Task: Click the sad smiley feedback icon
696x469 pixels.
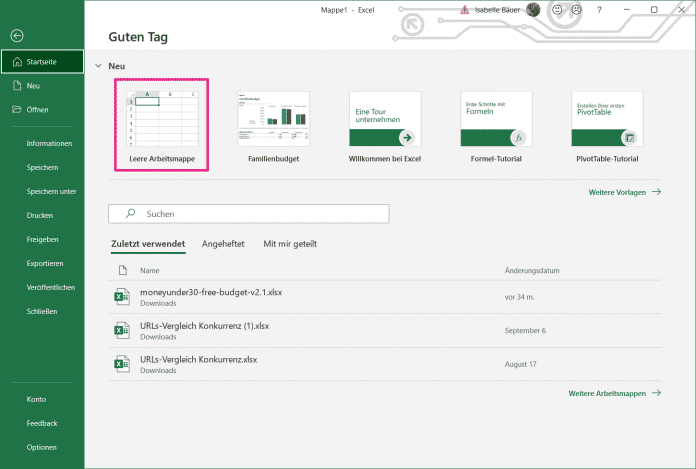Action: click(576, 9)
